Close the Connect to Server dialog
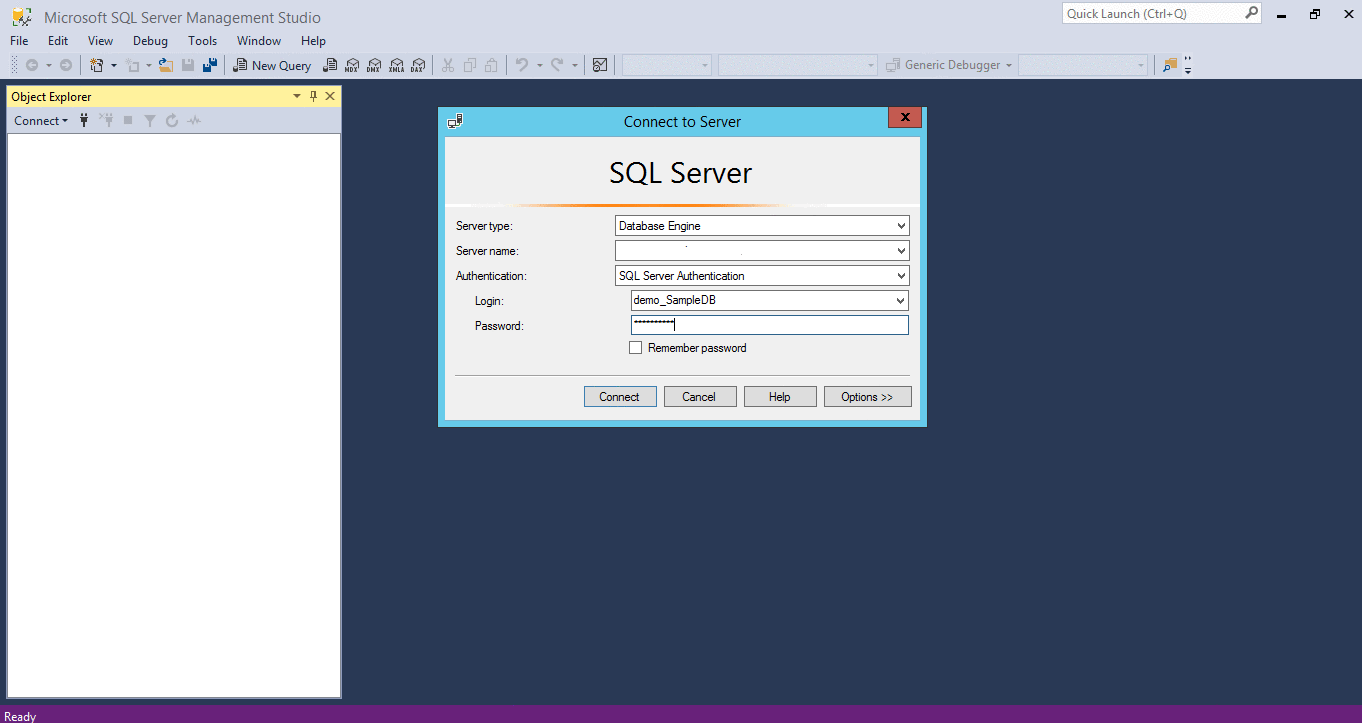Image resolution: width=1362 pixels, height=723 pixels. pos(904,117)
